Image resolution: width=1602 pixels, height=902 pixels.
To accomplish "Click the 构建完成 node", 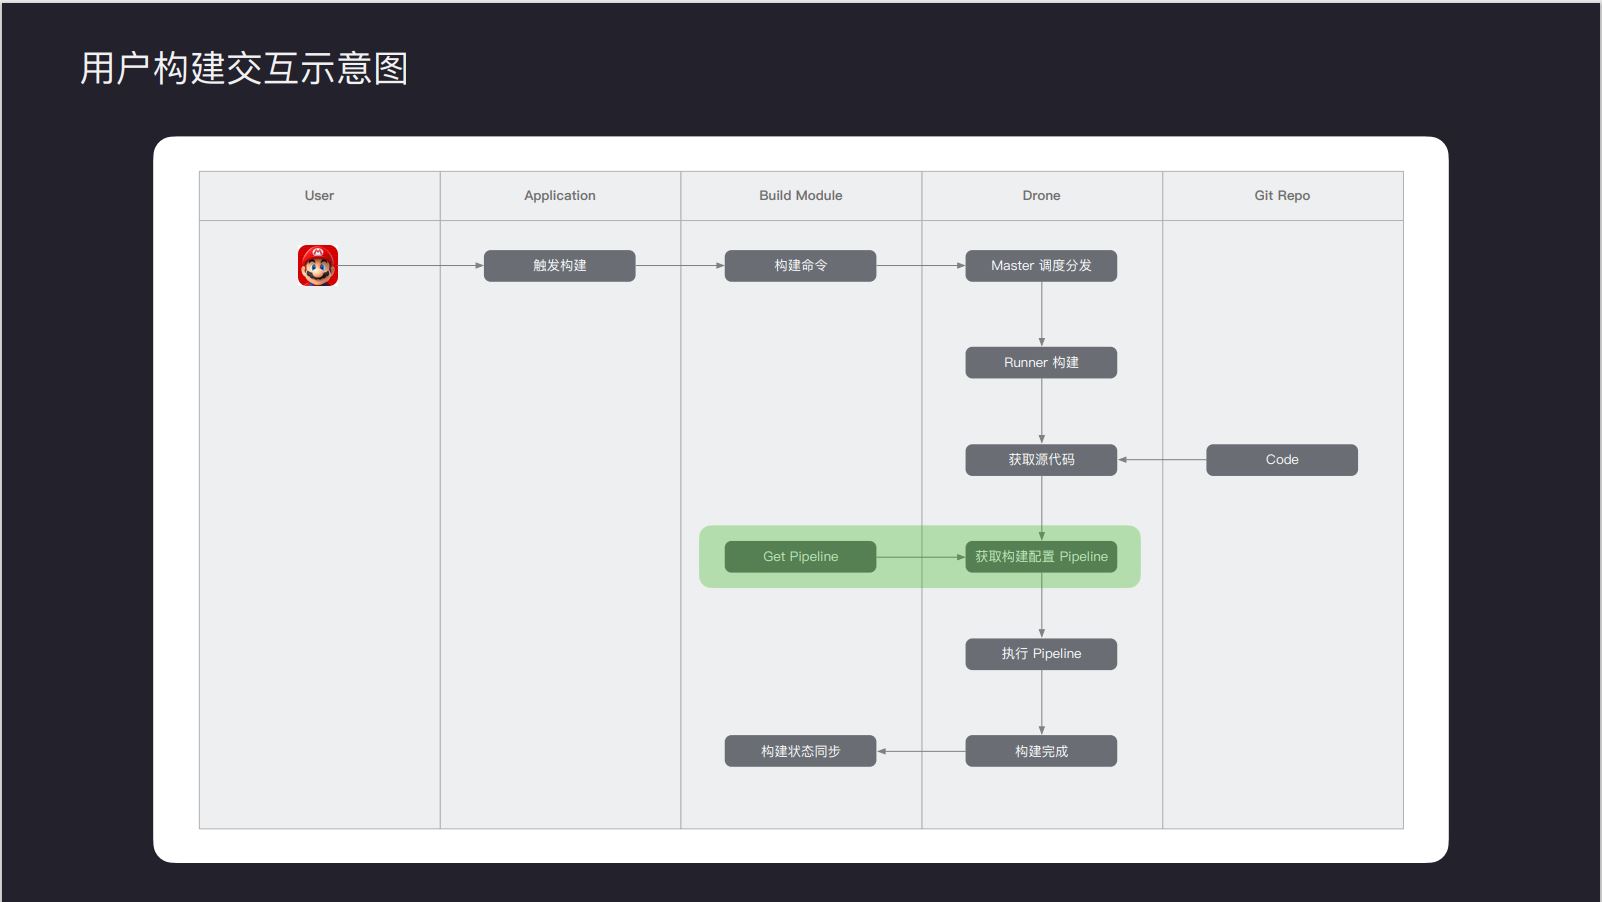I will [1041, 751].
